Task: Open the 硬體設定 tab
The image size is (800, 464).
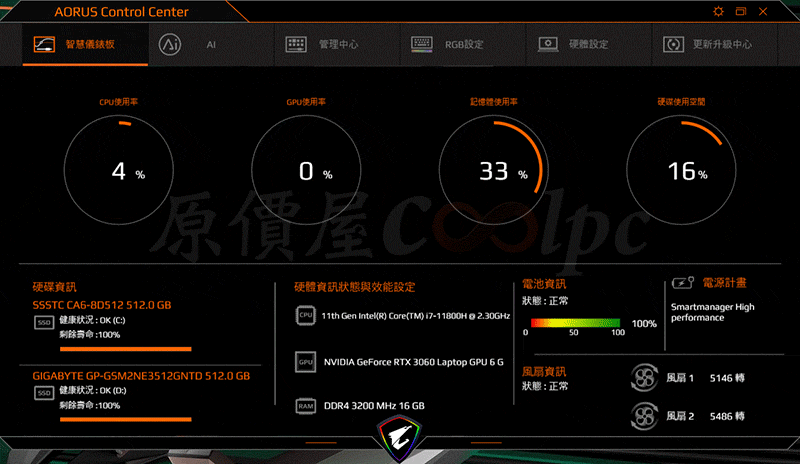Action: tap(589, 44)
